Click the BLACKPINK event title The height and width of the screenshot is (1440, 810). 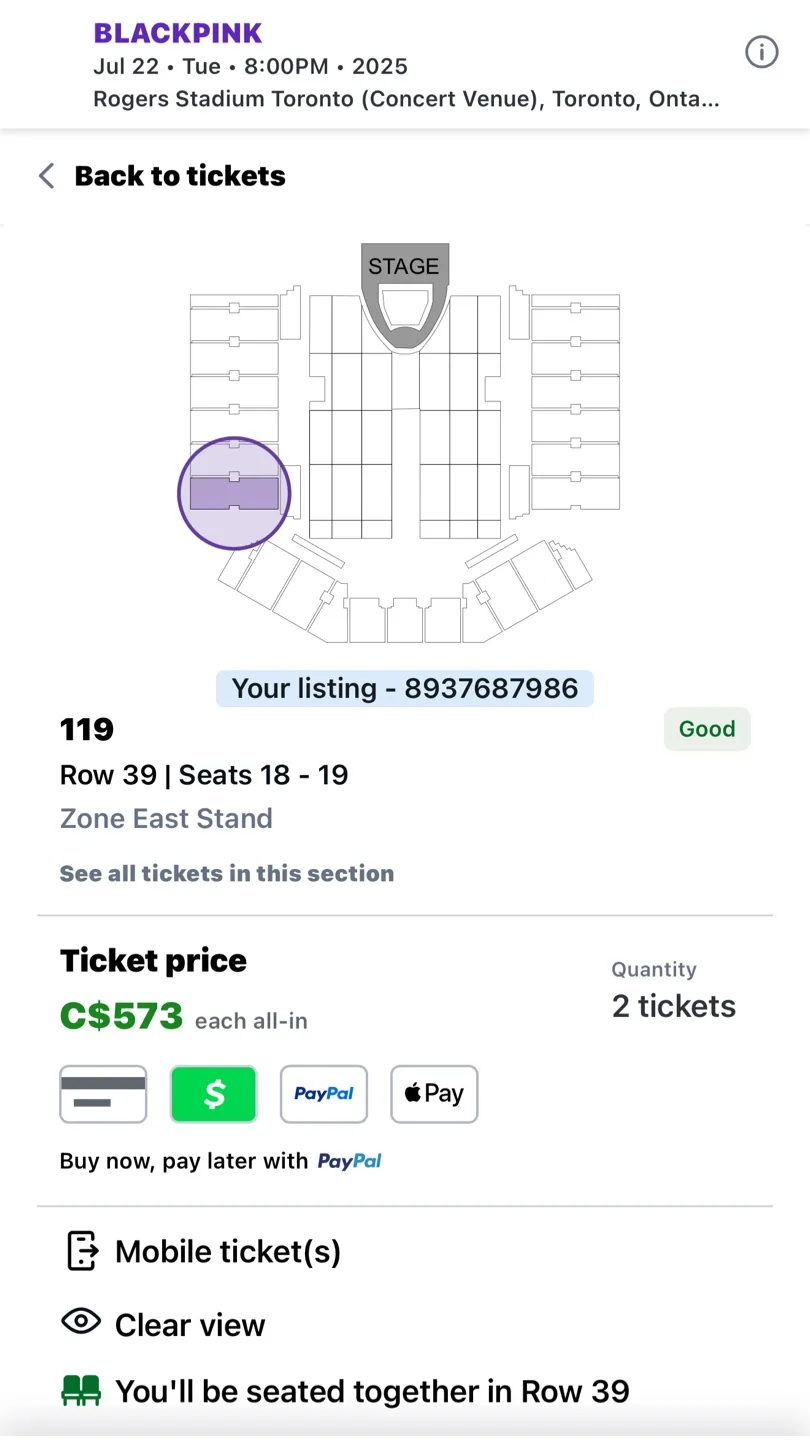(178, 33)
